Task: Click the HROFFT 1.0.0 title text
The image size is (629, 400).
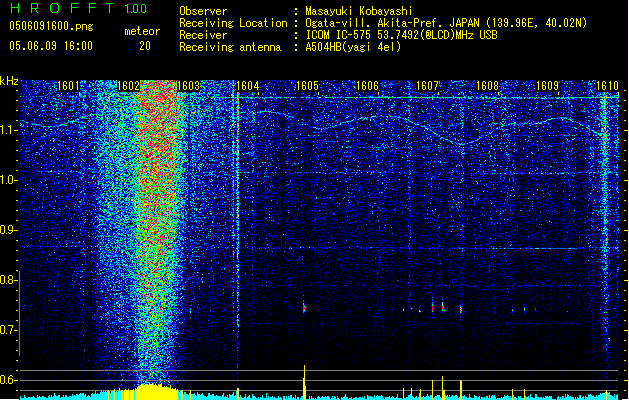Action: 78,8
